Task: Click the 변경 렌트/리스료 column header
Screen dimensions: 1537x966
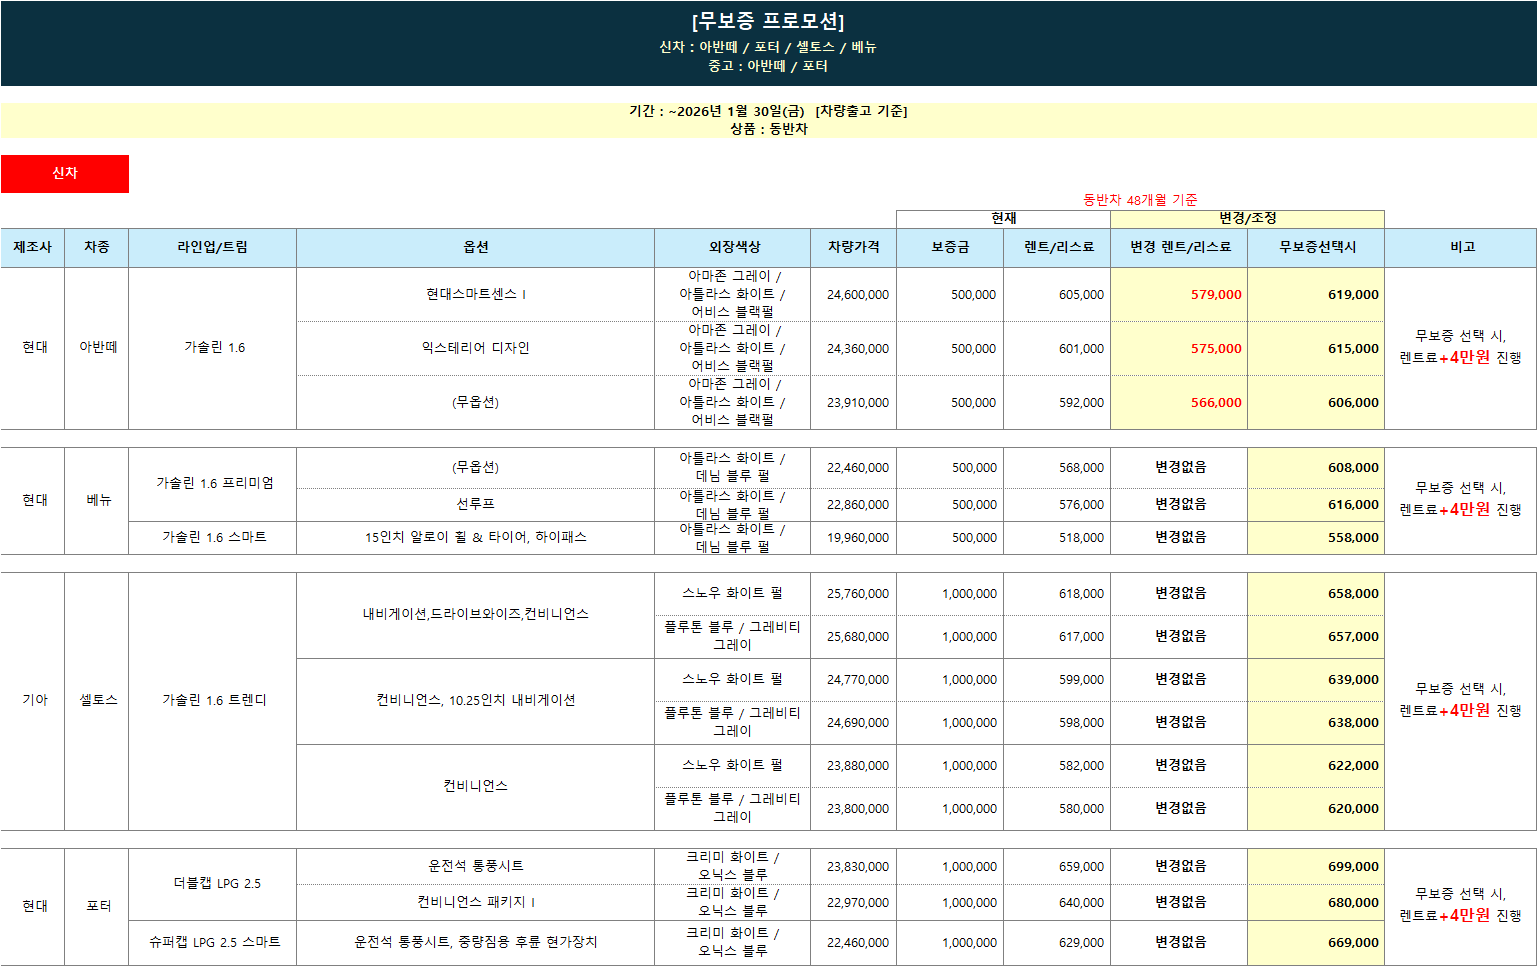Action: 1180,247
